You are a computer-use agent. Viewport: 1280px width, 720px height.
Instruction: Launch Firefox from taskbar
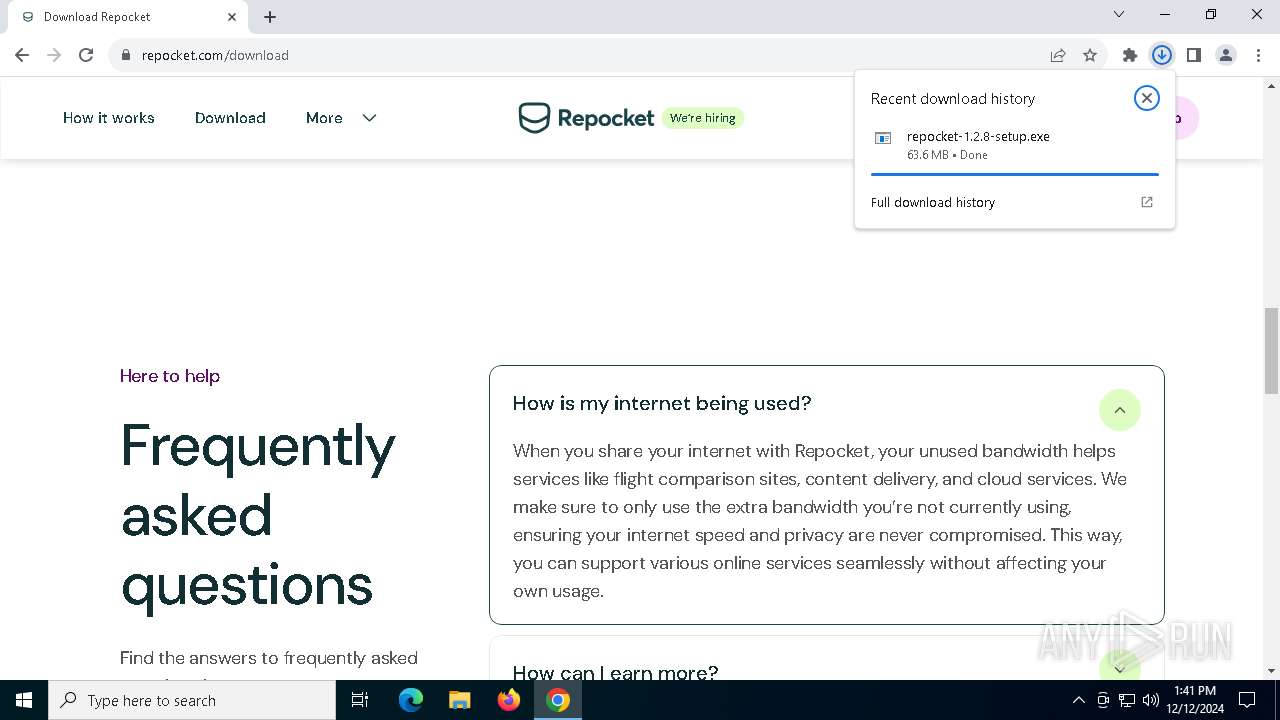click(509, 700)
